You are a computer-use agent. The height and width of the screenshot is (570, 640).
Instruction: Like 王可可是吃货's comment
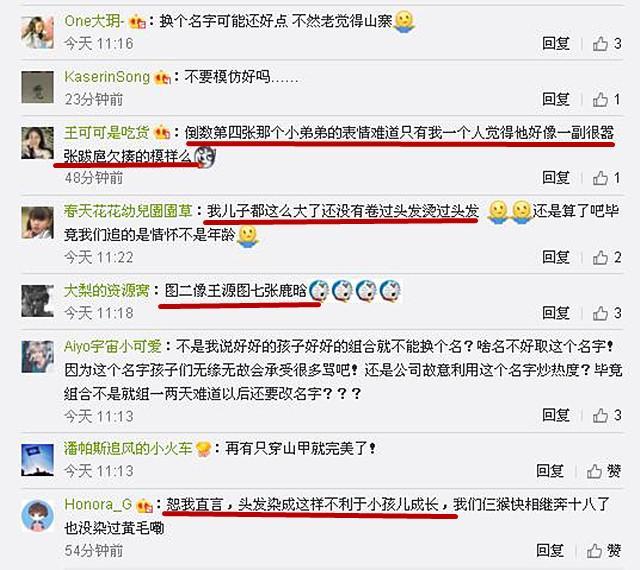(x=607, y=178)
